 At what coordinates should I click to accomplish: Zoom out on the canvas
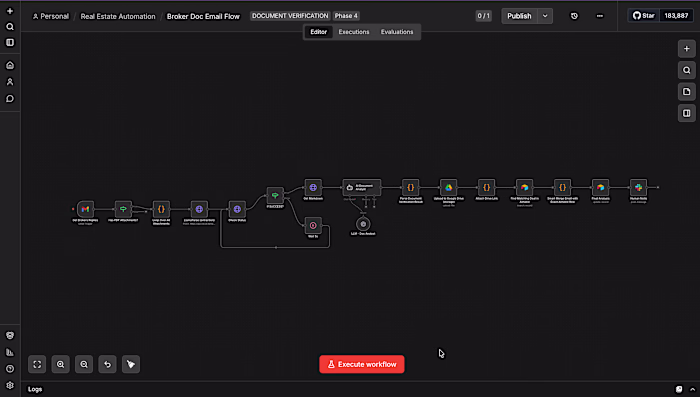pyautogui.click(x=84, y=364)
